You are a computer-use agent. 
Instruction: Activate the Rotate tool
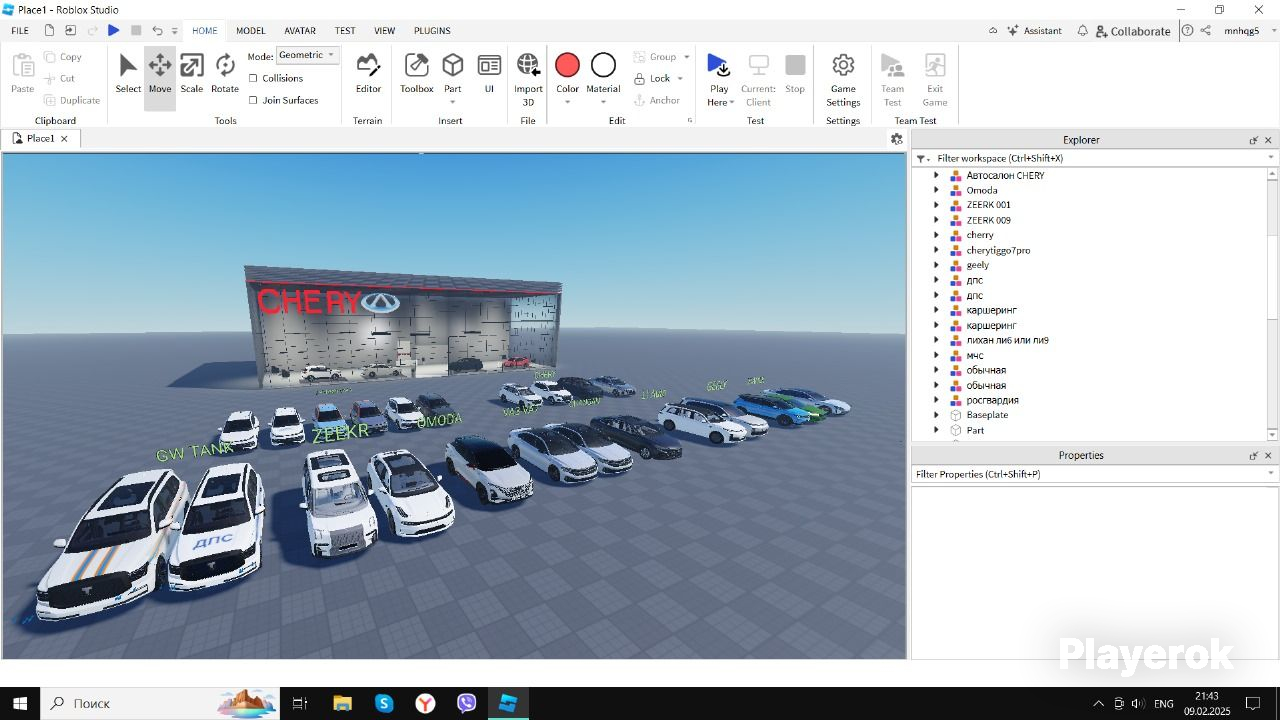(x=225, y=75)
